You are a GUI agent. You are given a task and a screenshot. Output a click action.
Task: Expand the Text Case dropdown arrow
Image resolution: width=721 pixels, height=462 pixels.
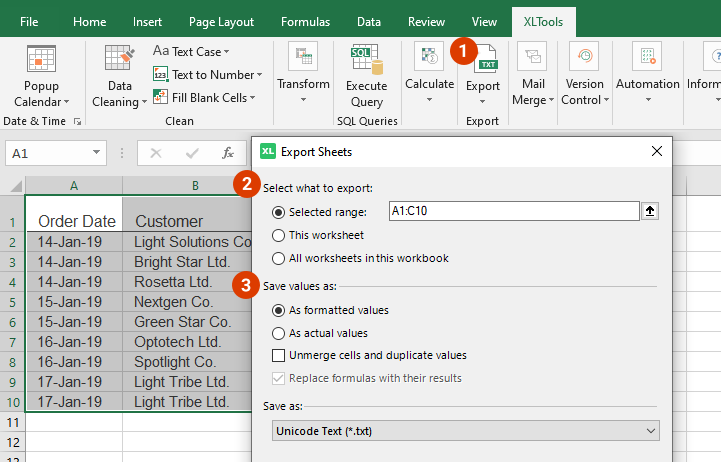(x=227, y=52)
